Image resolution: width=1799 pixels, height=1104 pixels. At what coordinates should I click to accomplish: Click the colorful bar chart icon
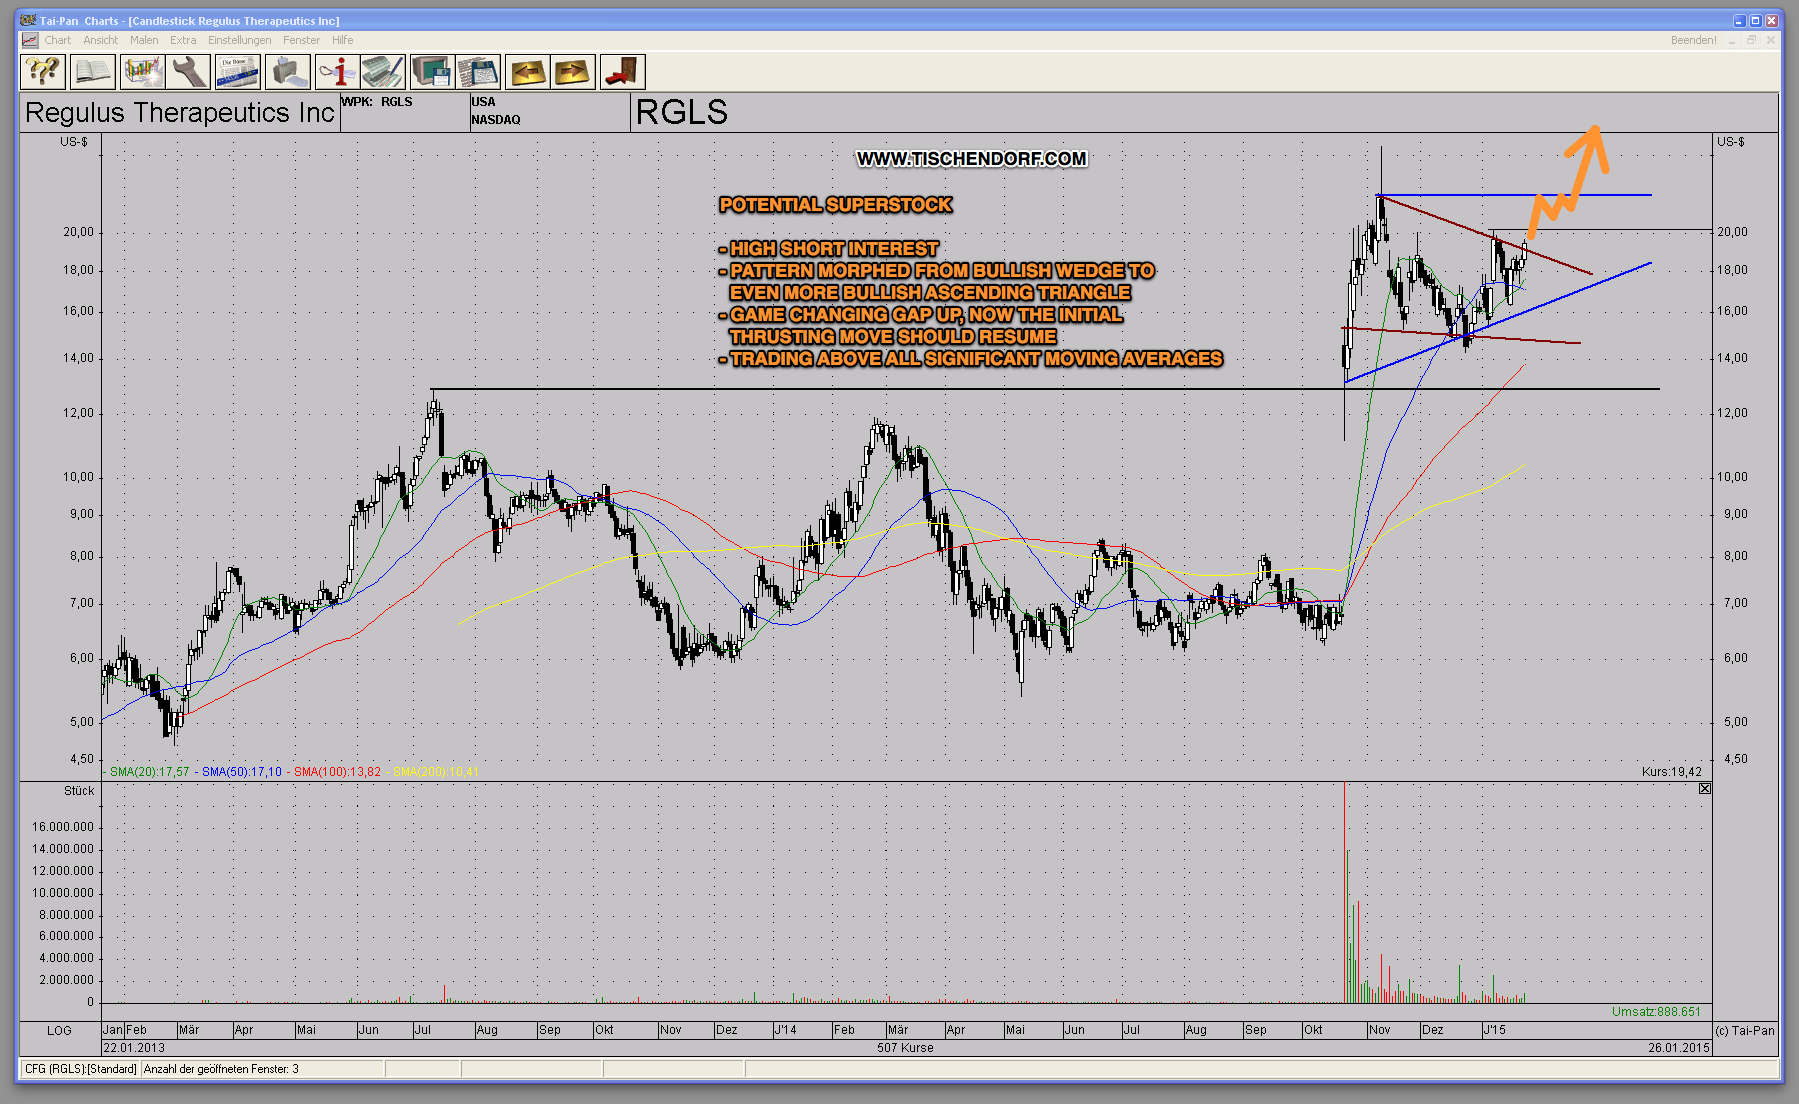tap(142, 72)
